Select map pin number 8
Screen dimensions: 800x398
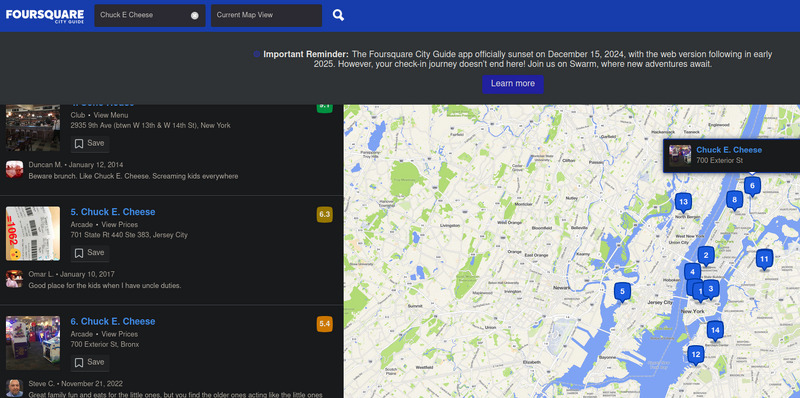[x=734, y=200]
